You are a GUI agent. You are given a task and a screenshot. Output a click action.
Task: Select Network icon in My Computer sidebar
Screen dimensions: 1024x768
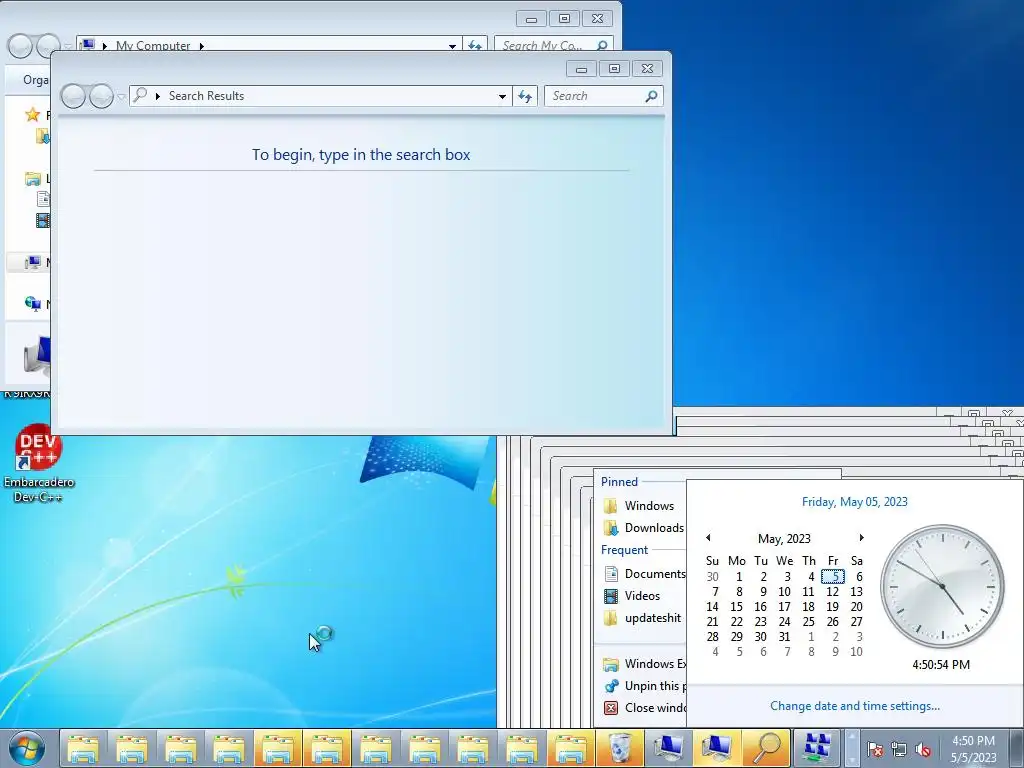point(33,304)
